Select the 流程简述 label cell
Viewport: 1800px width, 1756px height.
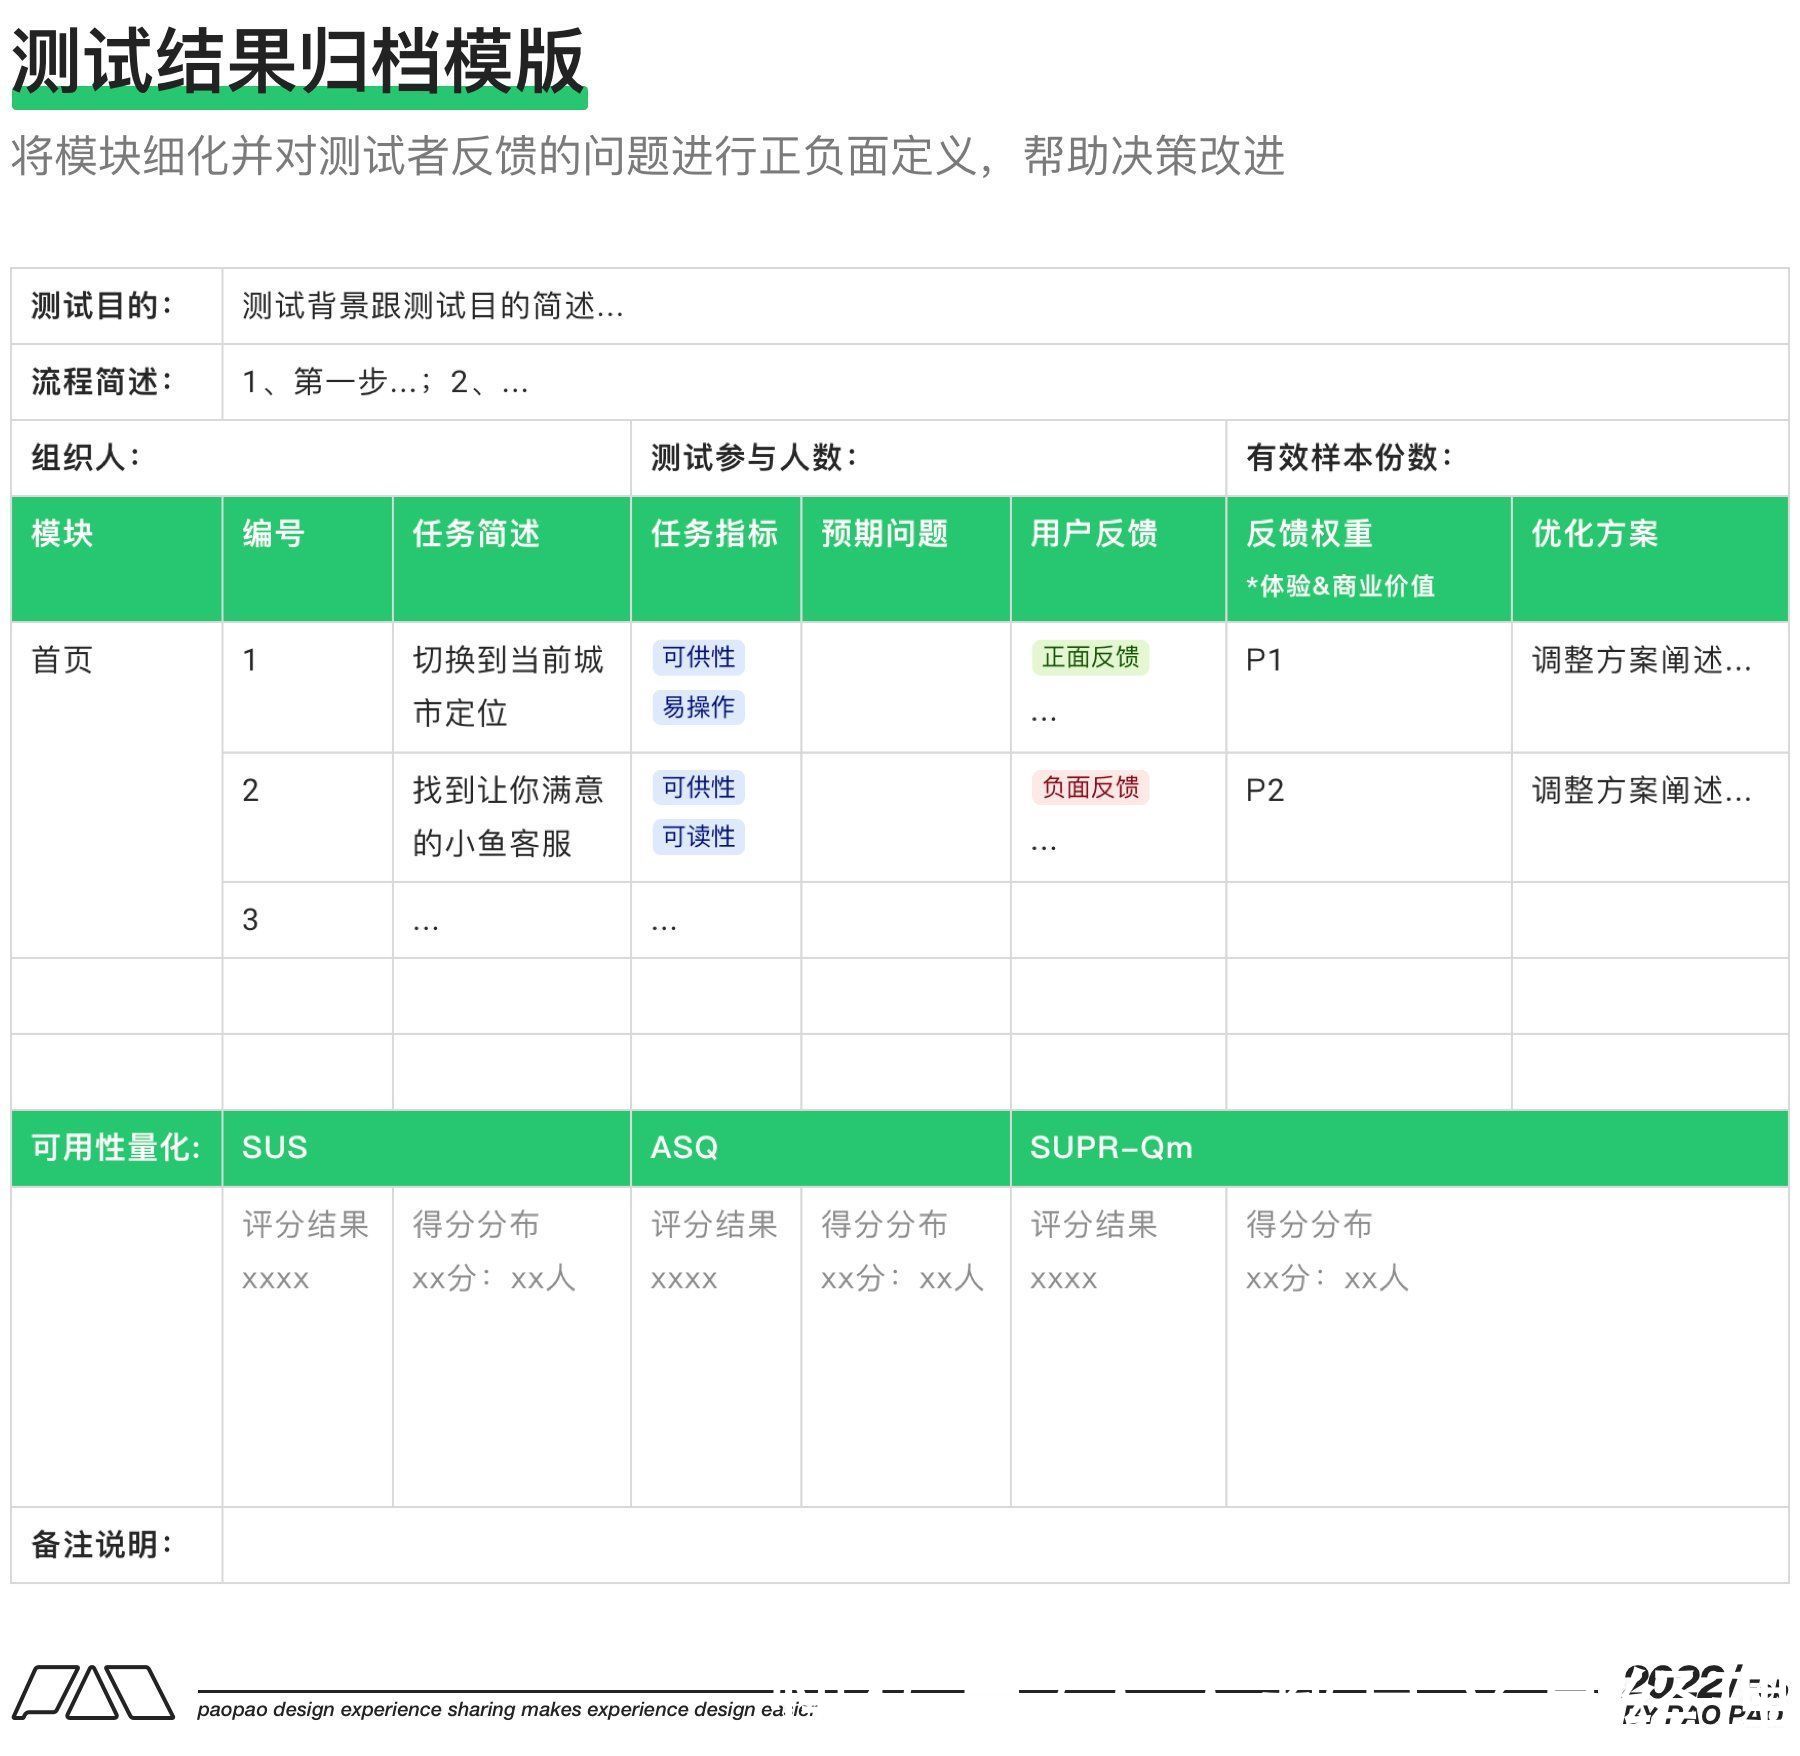click(x=117, y=382)
